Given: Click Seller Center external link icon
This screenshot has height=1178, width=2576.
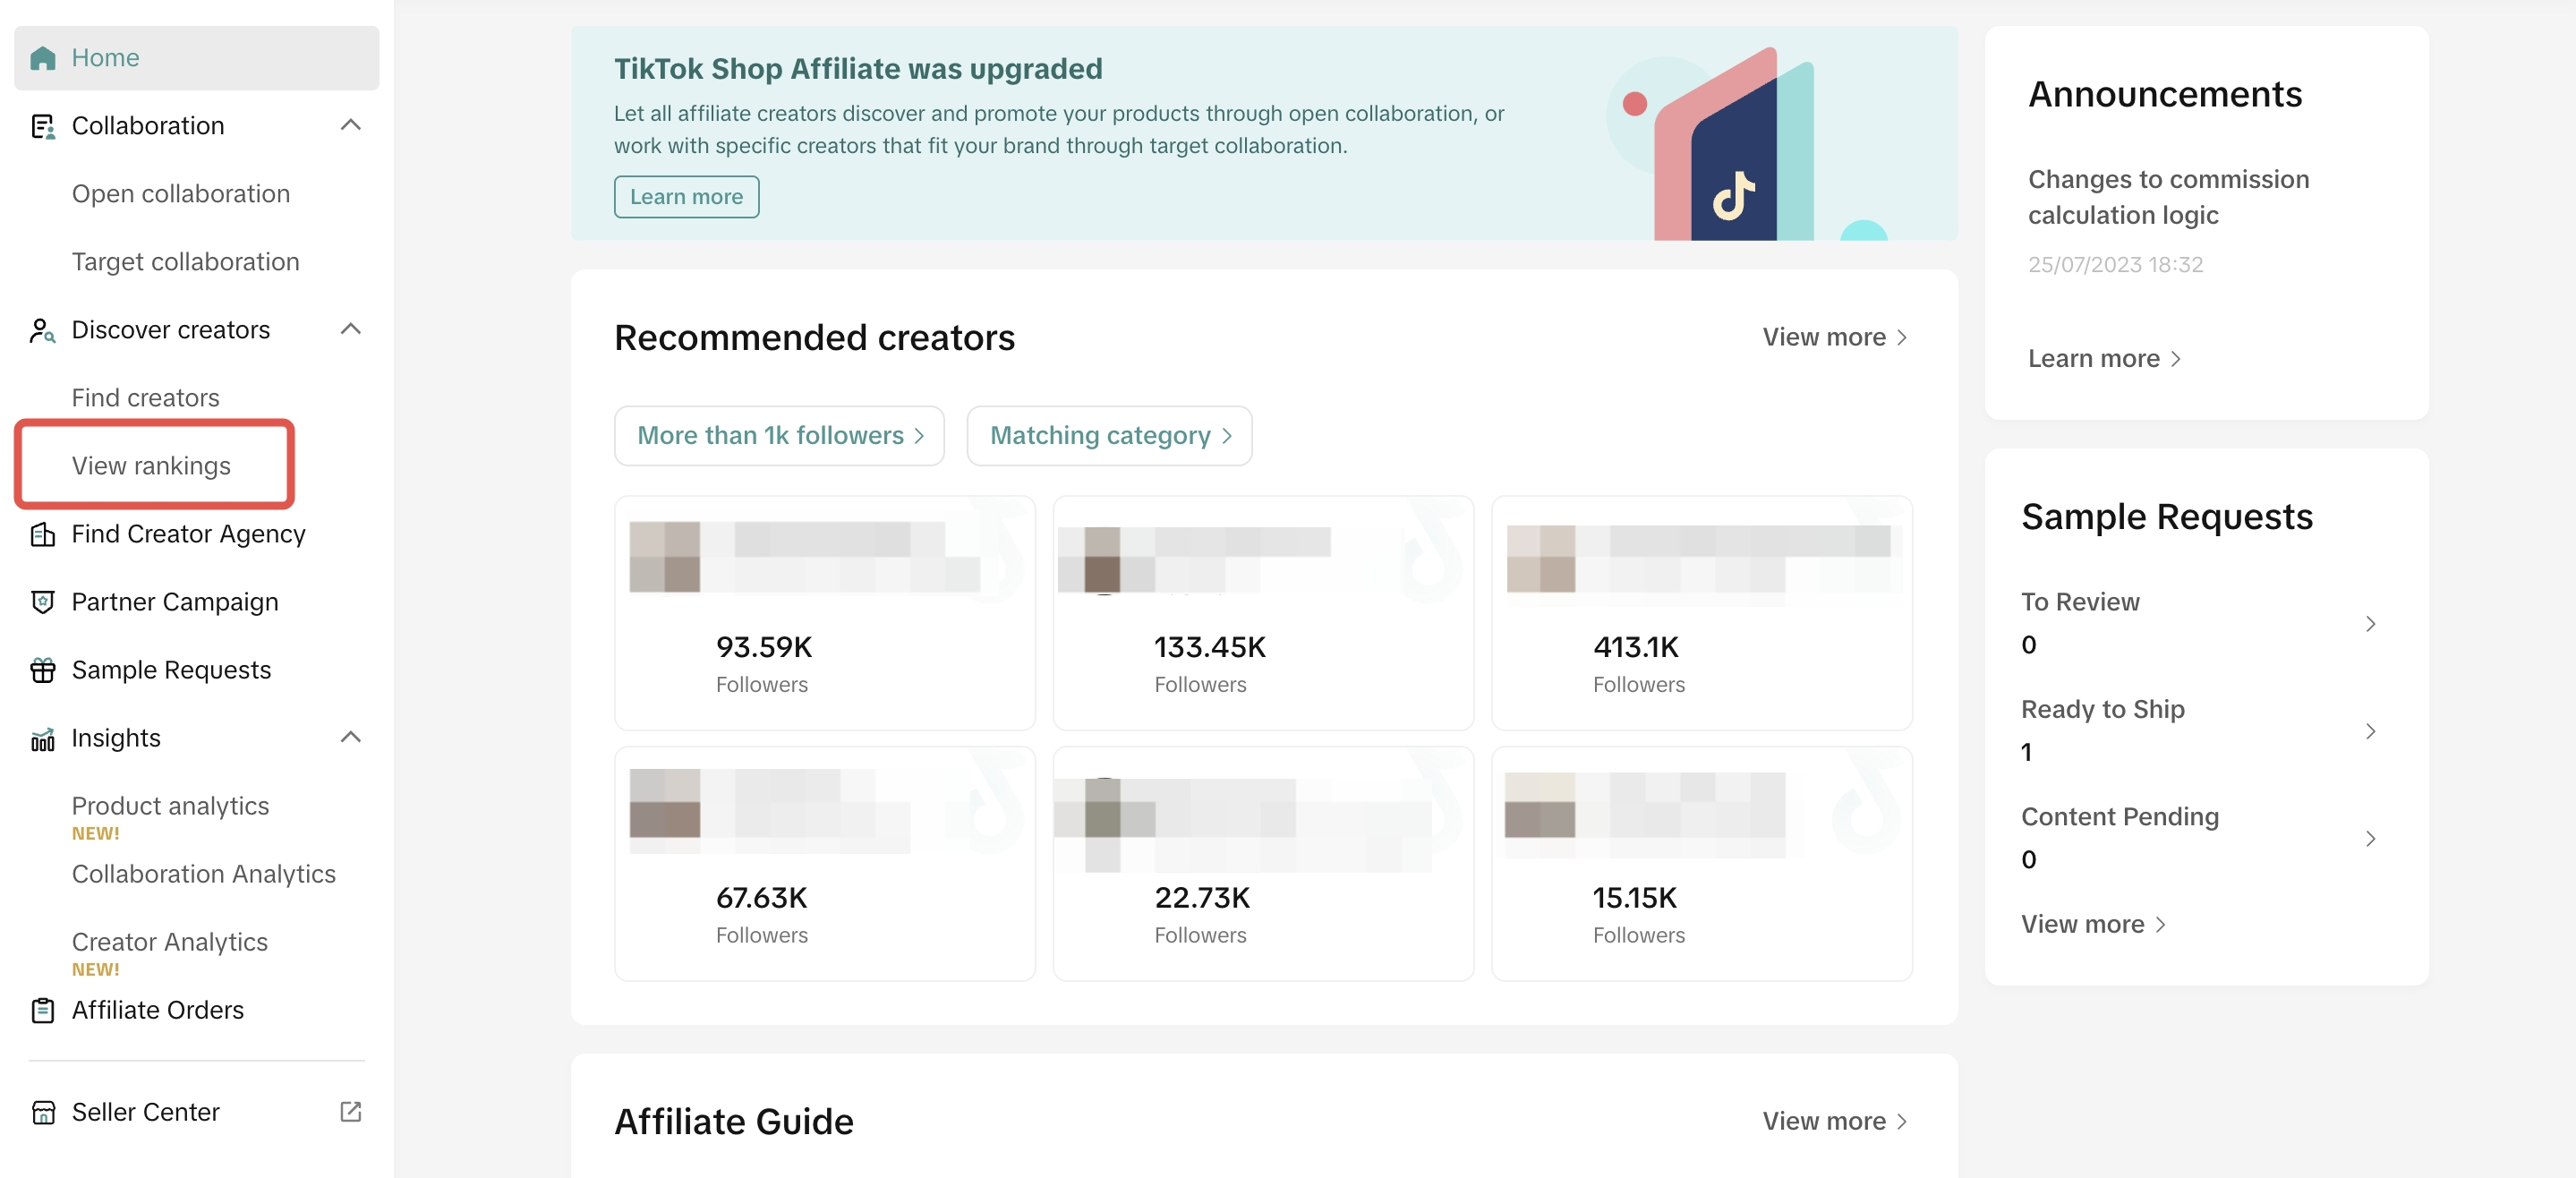Looking at the screenshot, I should pos(350,1112).
